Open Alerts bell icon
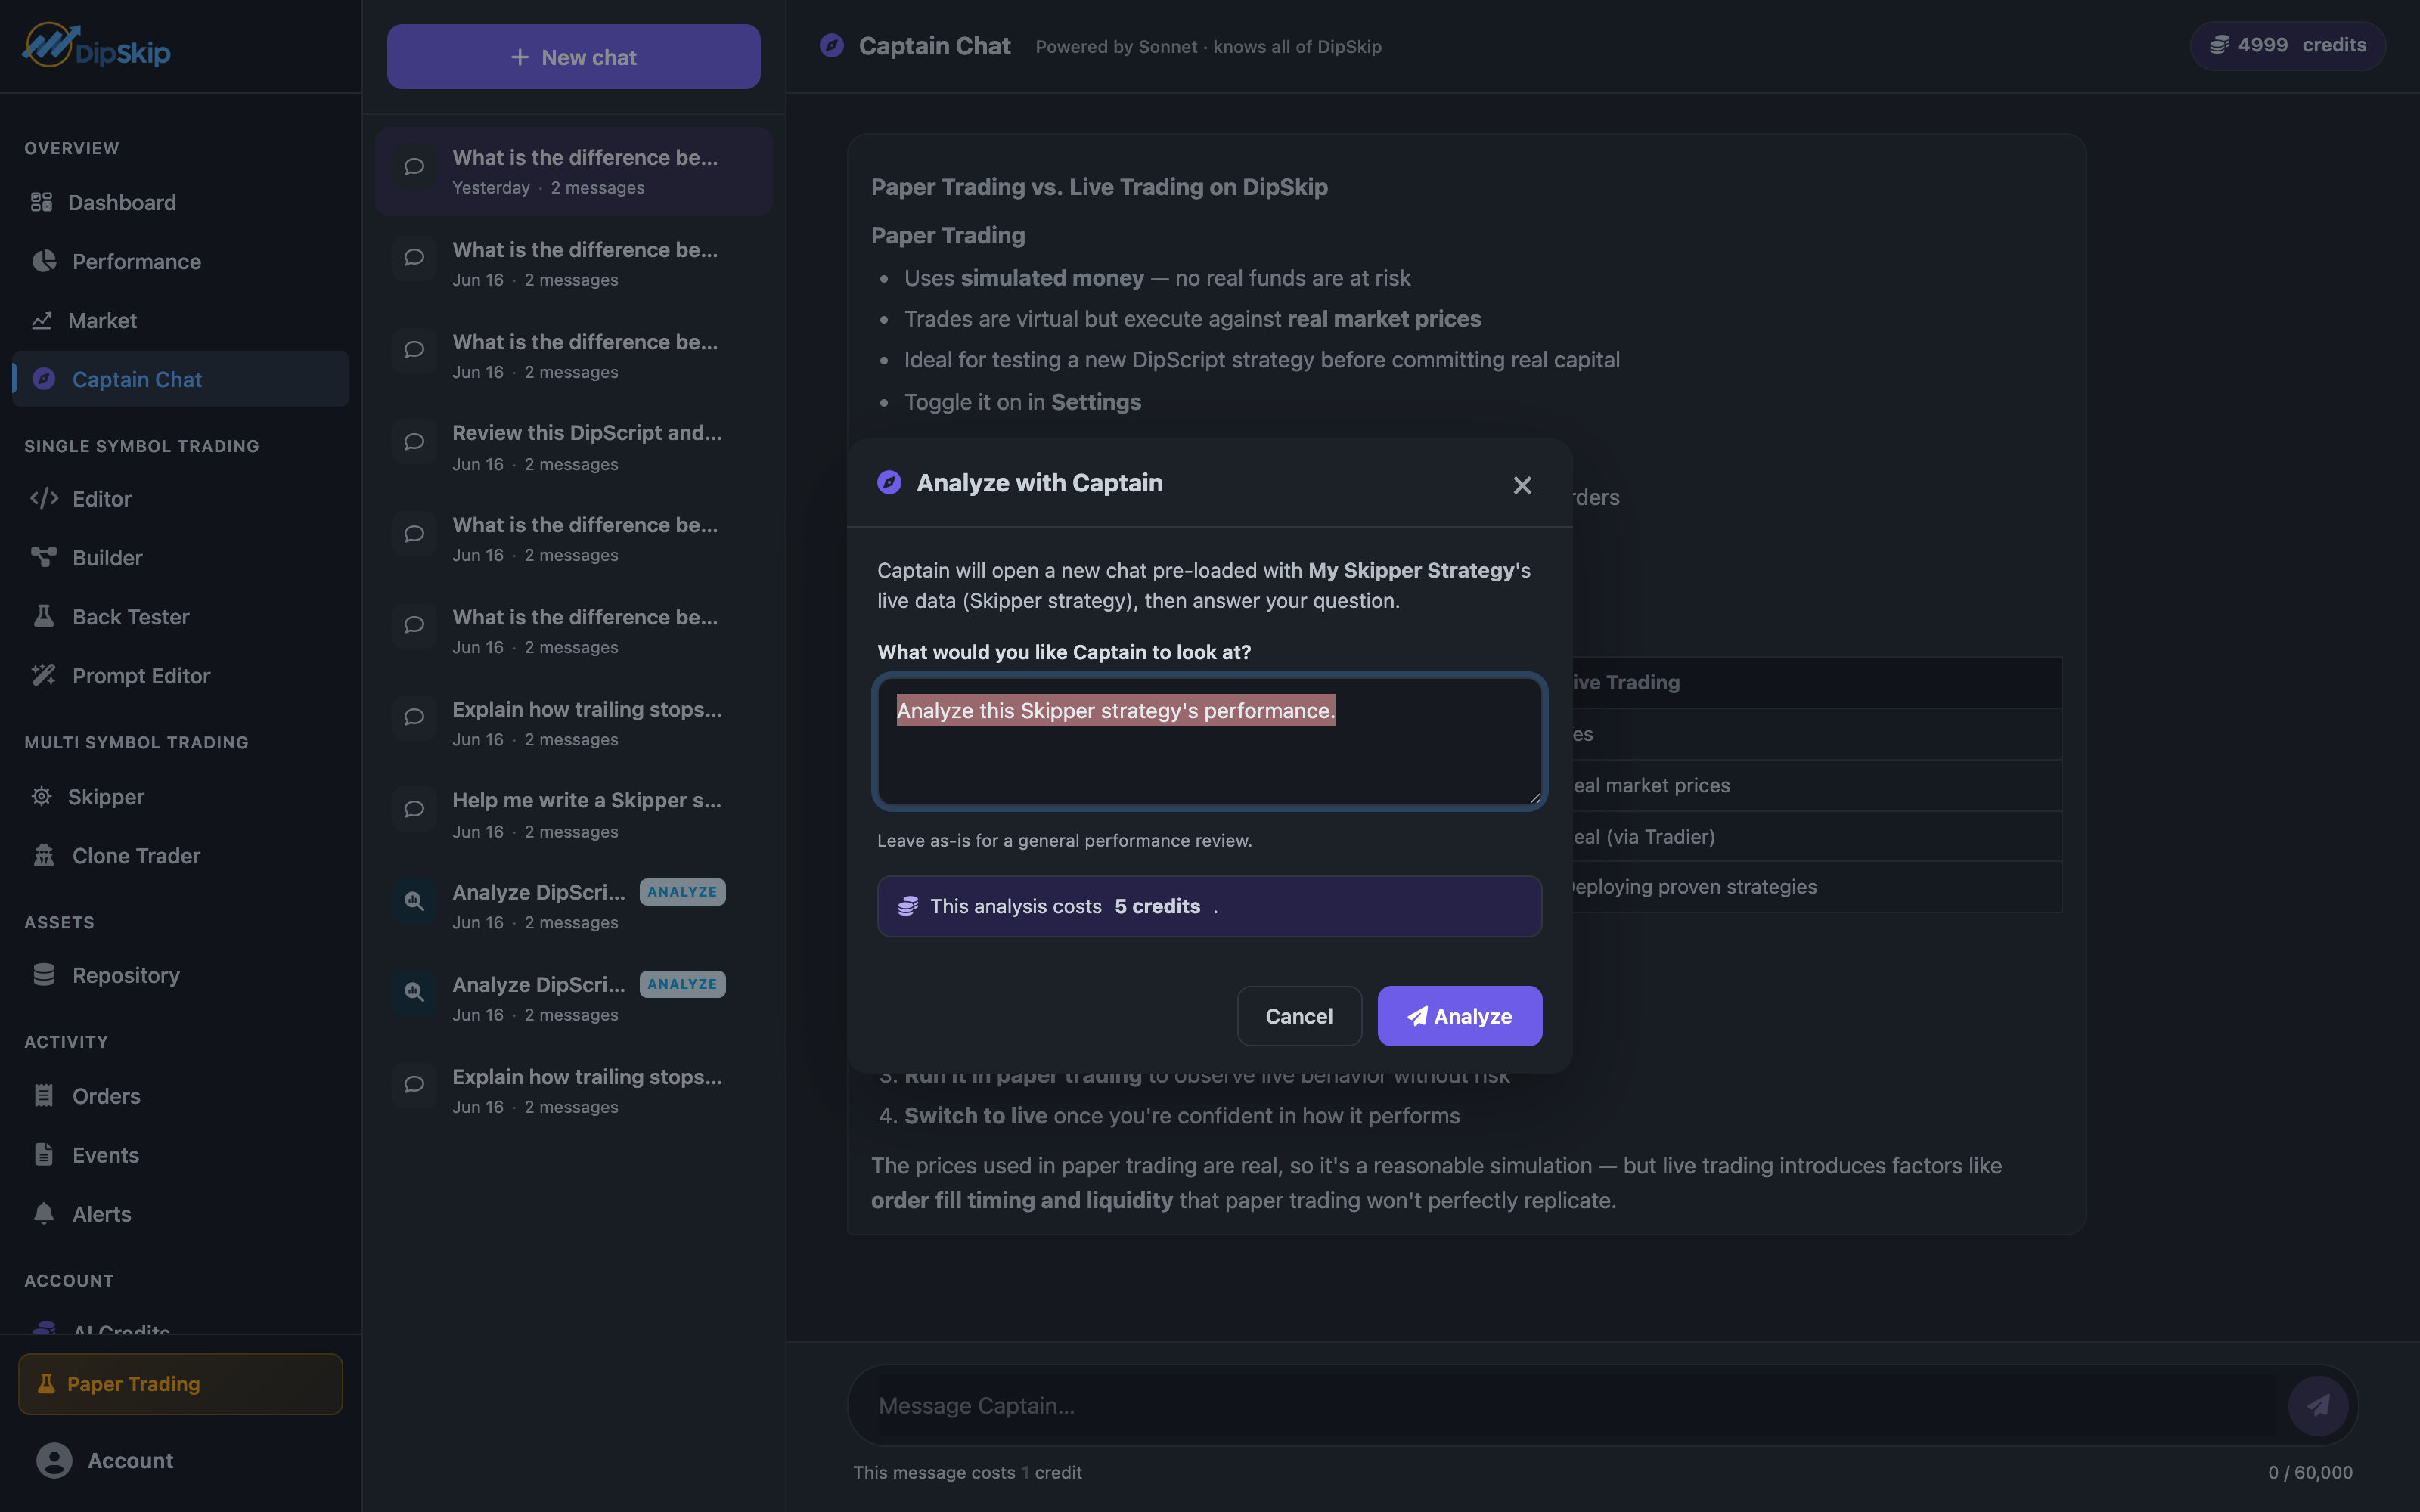Viewport: 2420px width, 1512px height. click(x=44, y=1213)
